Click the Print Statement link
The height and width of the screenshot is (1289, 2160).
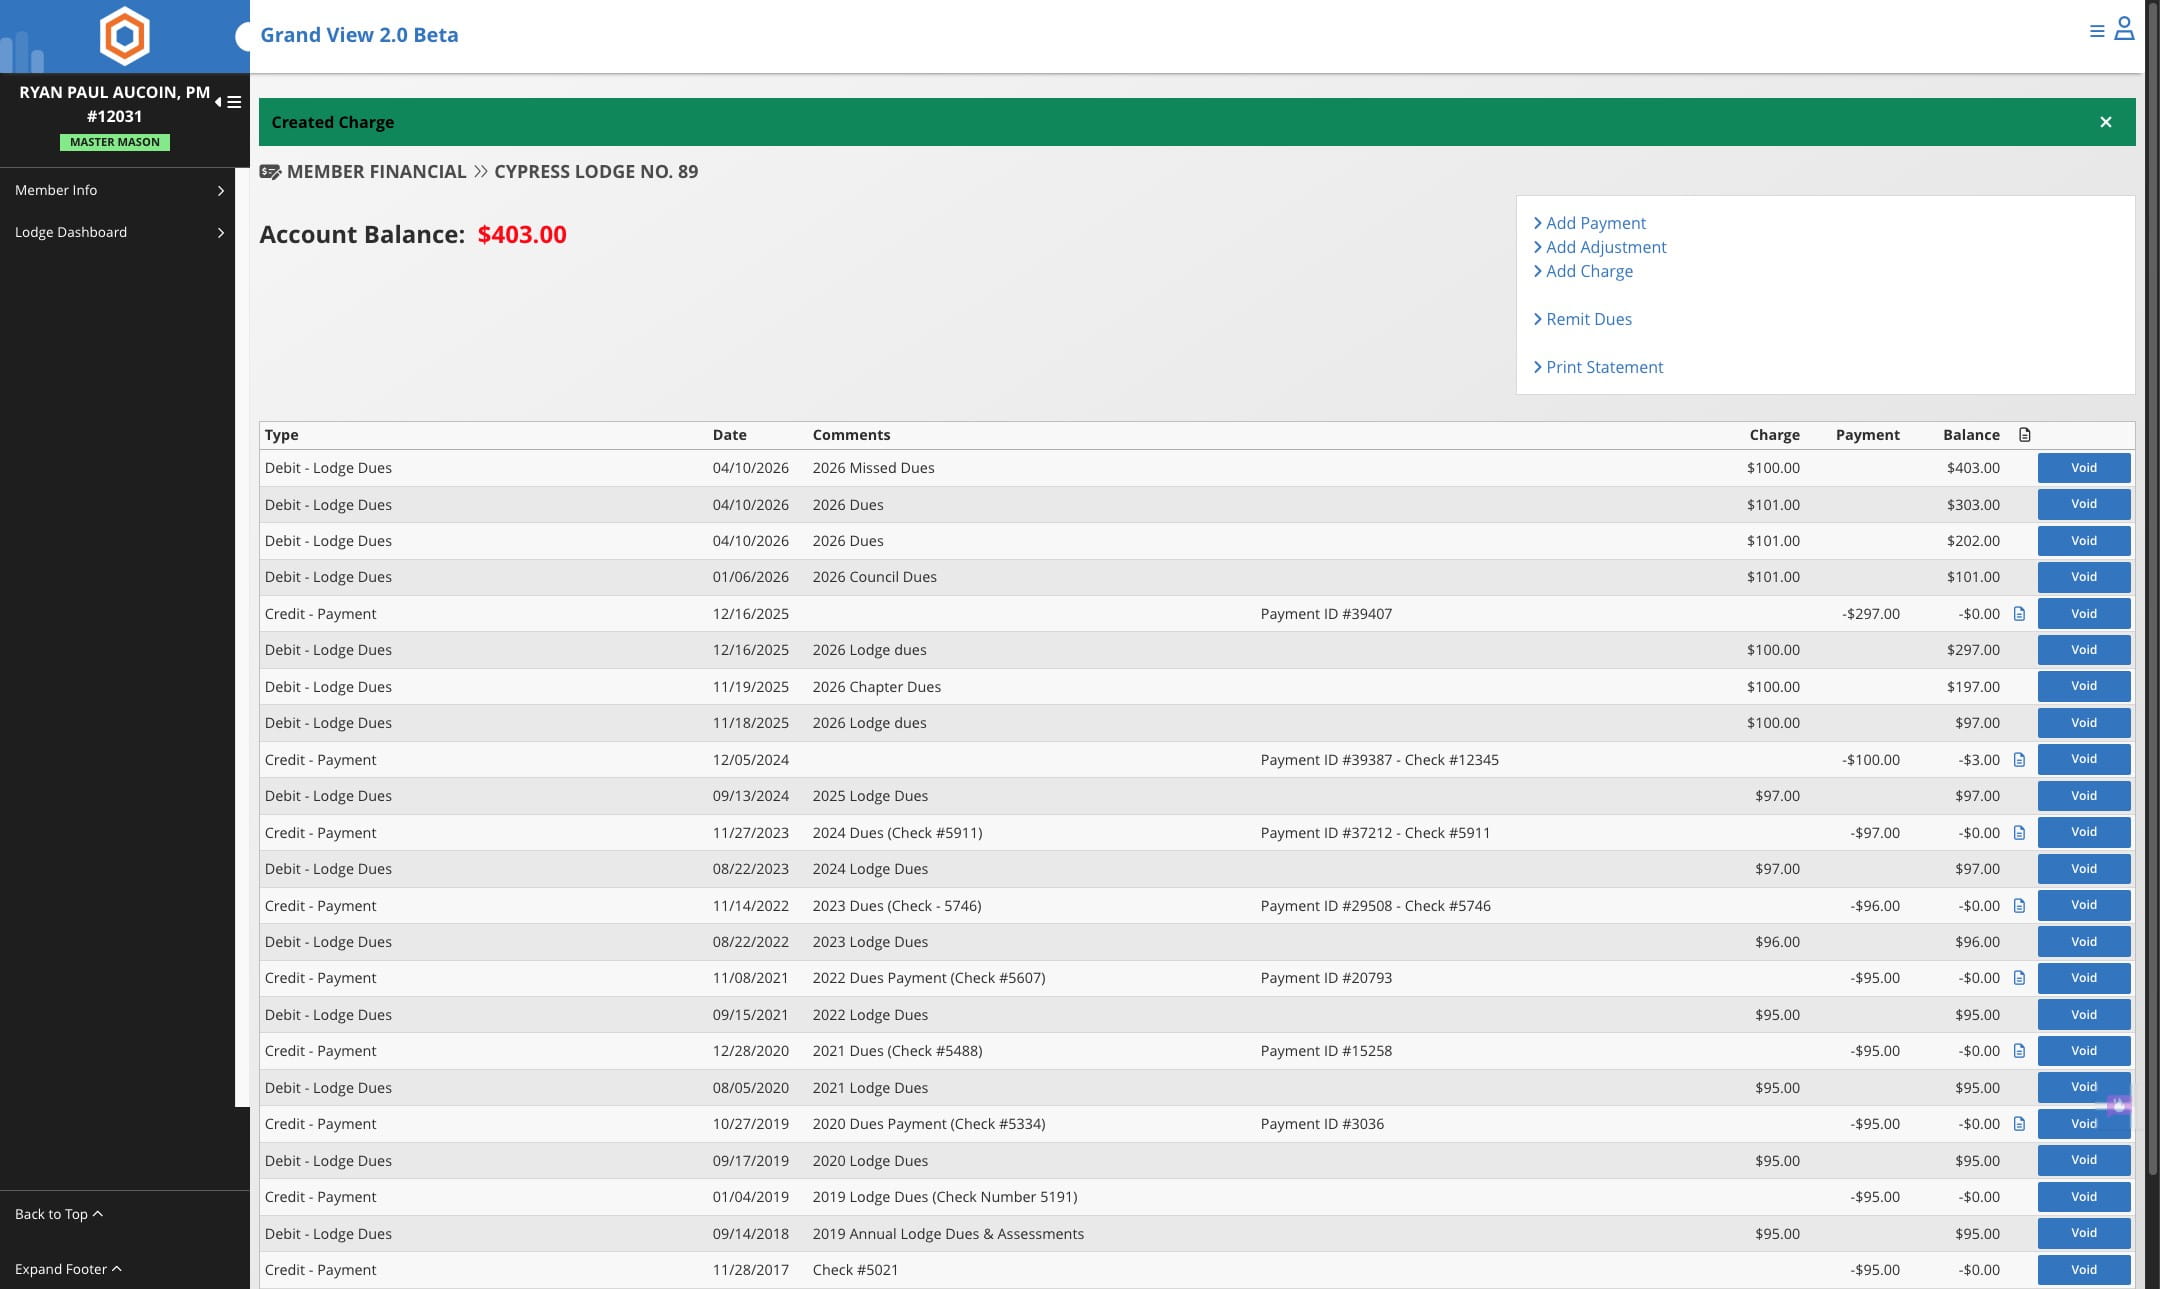tap(1604, 367)
